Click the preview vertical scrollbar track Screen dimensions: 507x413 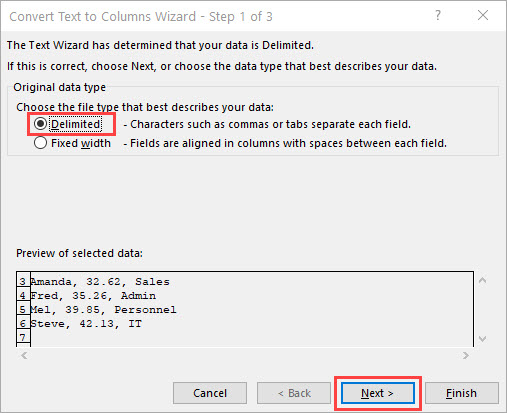[482, 310]
